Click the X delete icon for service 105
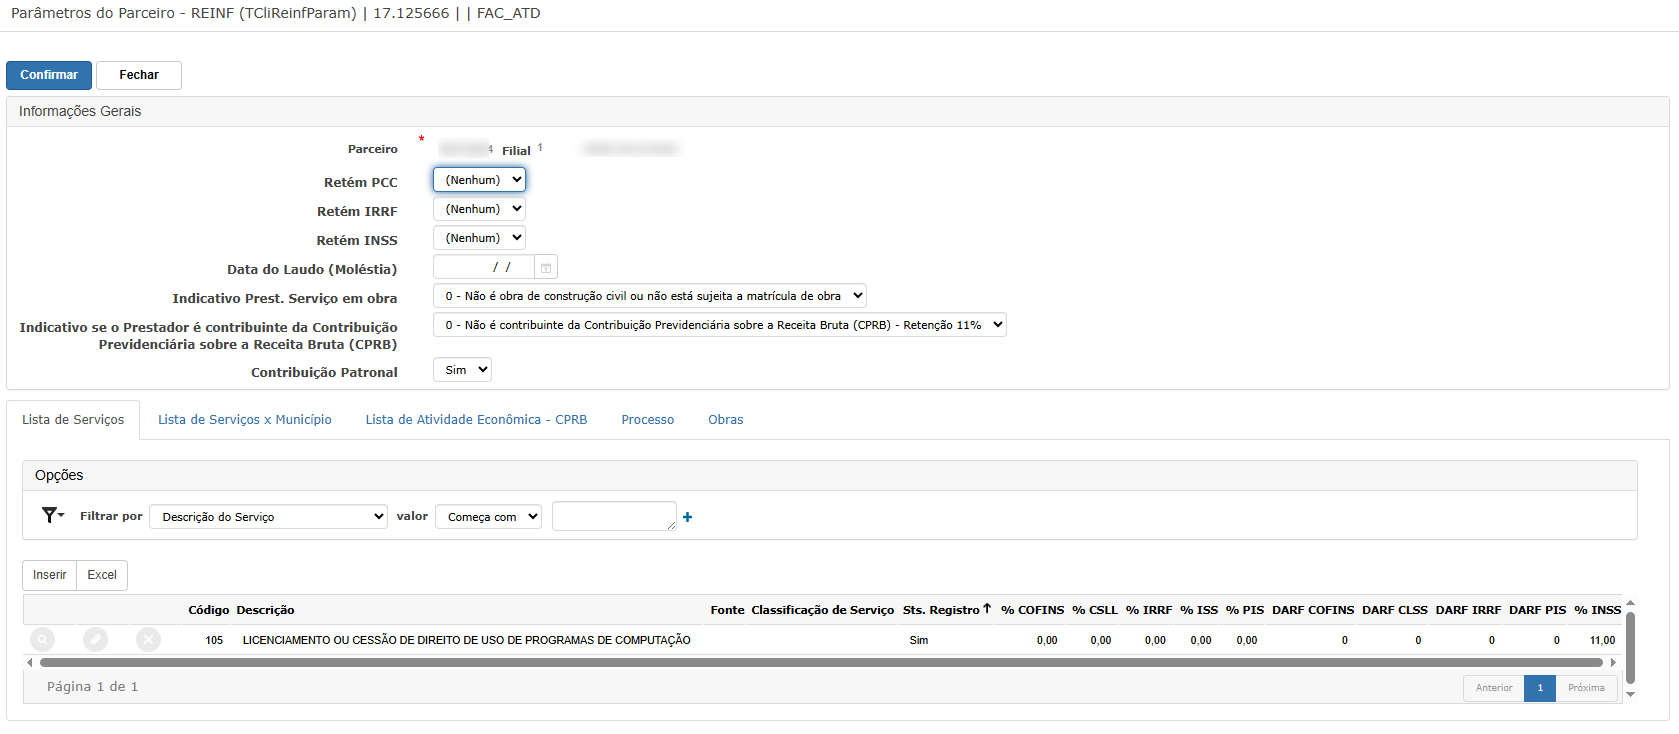 [148, 640]
